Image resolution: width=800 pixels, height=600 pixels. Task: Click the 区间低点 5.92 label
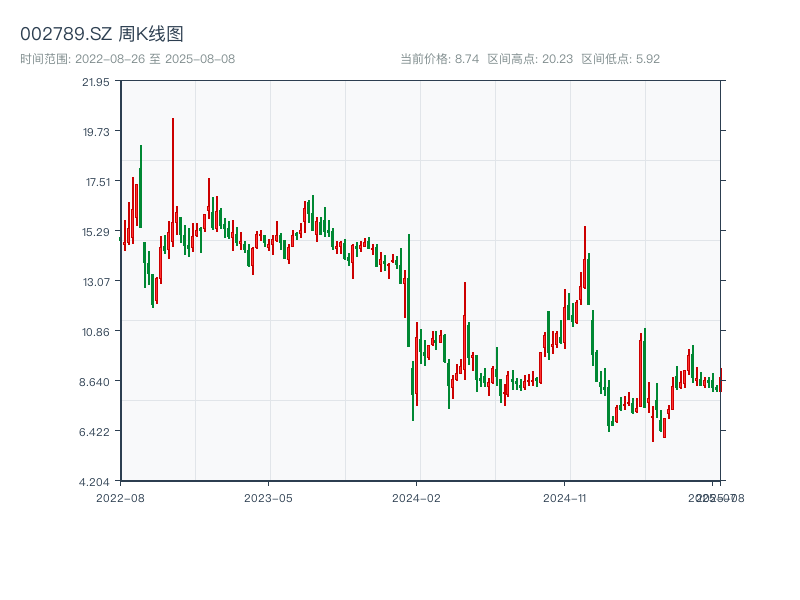(x=621, y=59)
